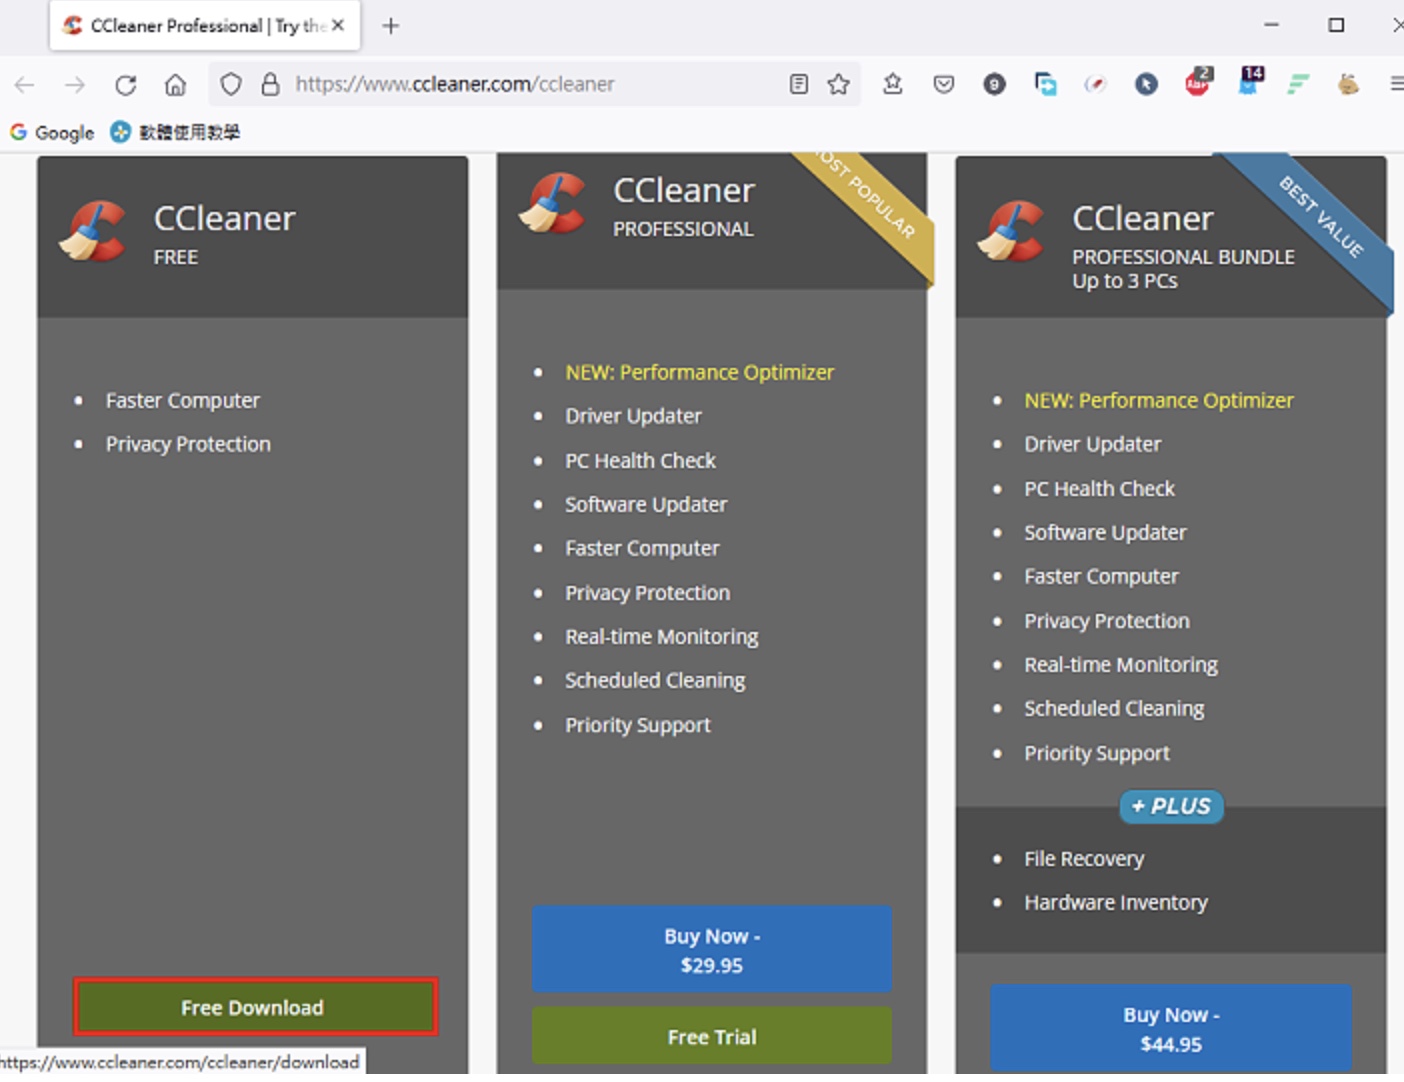1404x1082 pixels.
Task: Click 'Scheduled Cleaning' in Professional card
Action: pyautogui.click(x=655, y=681)
